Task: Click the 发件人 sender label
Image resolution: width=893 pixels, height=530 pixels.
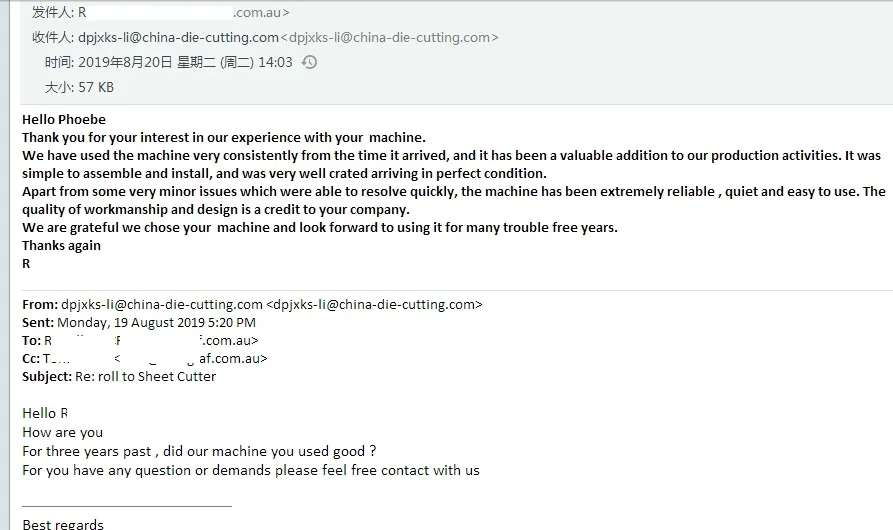Action: click(52, 13)
